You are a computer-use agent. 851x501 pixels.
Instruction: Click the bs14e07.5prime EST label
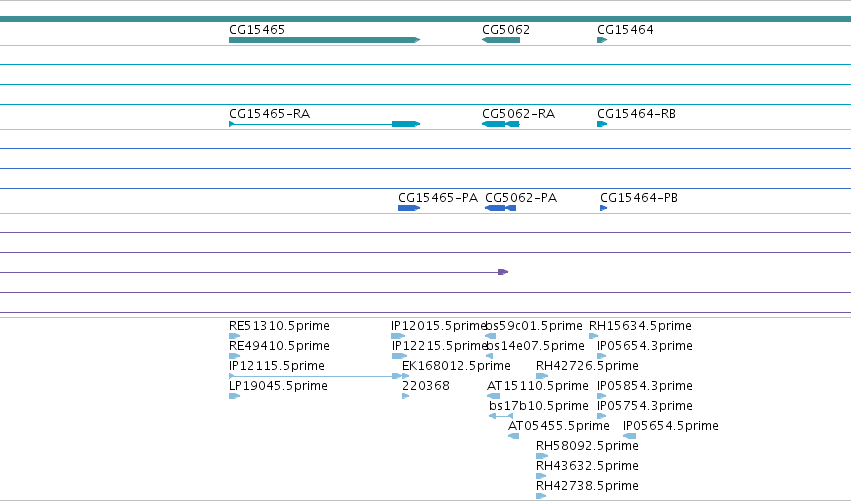click(x=535, y=346)
